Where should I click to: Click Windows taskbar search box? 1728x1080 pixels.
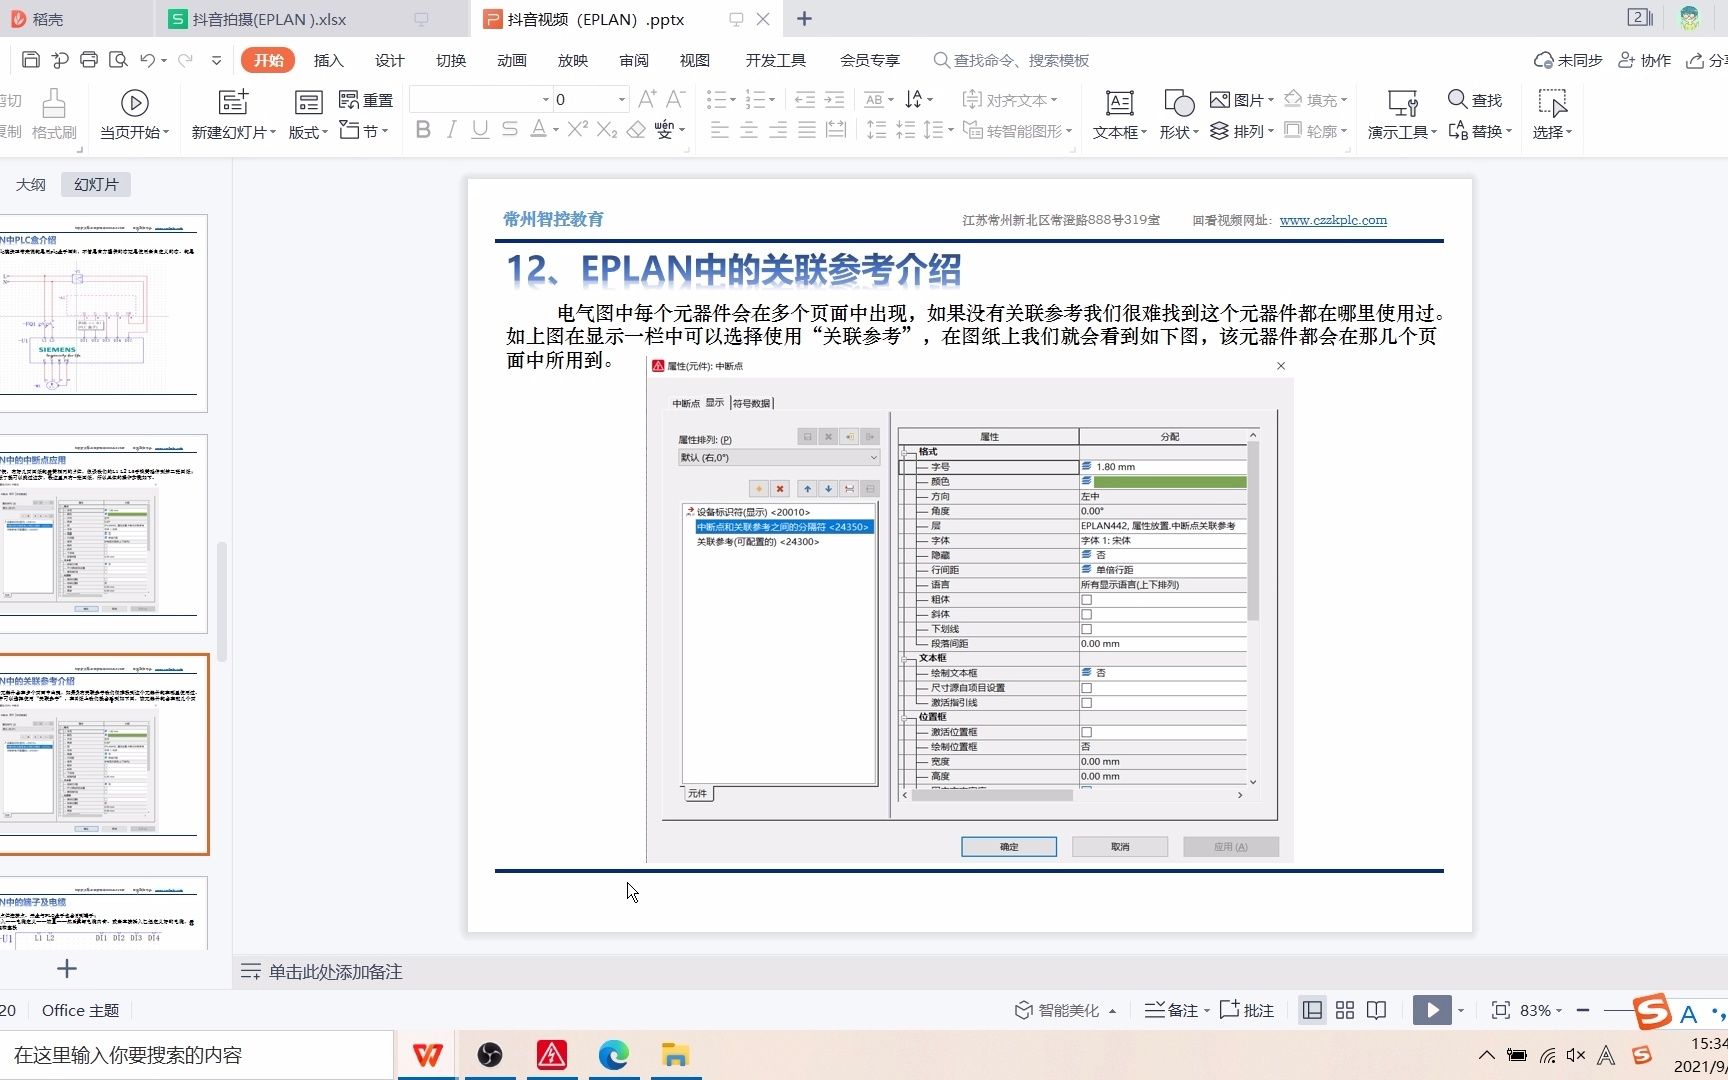[x=196, y=1055]
